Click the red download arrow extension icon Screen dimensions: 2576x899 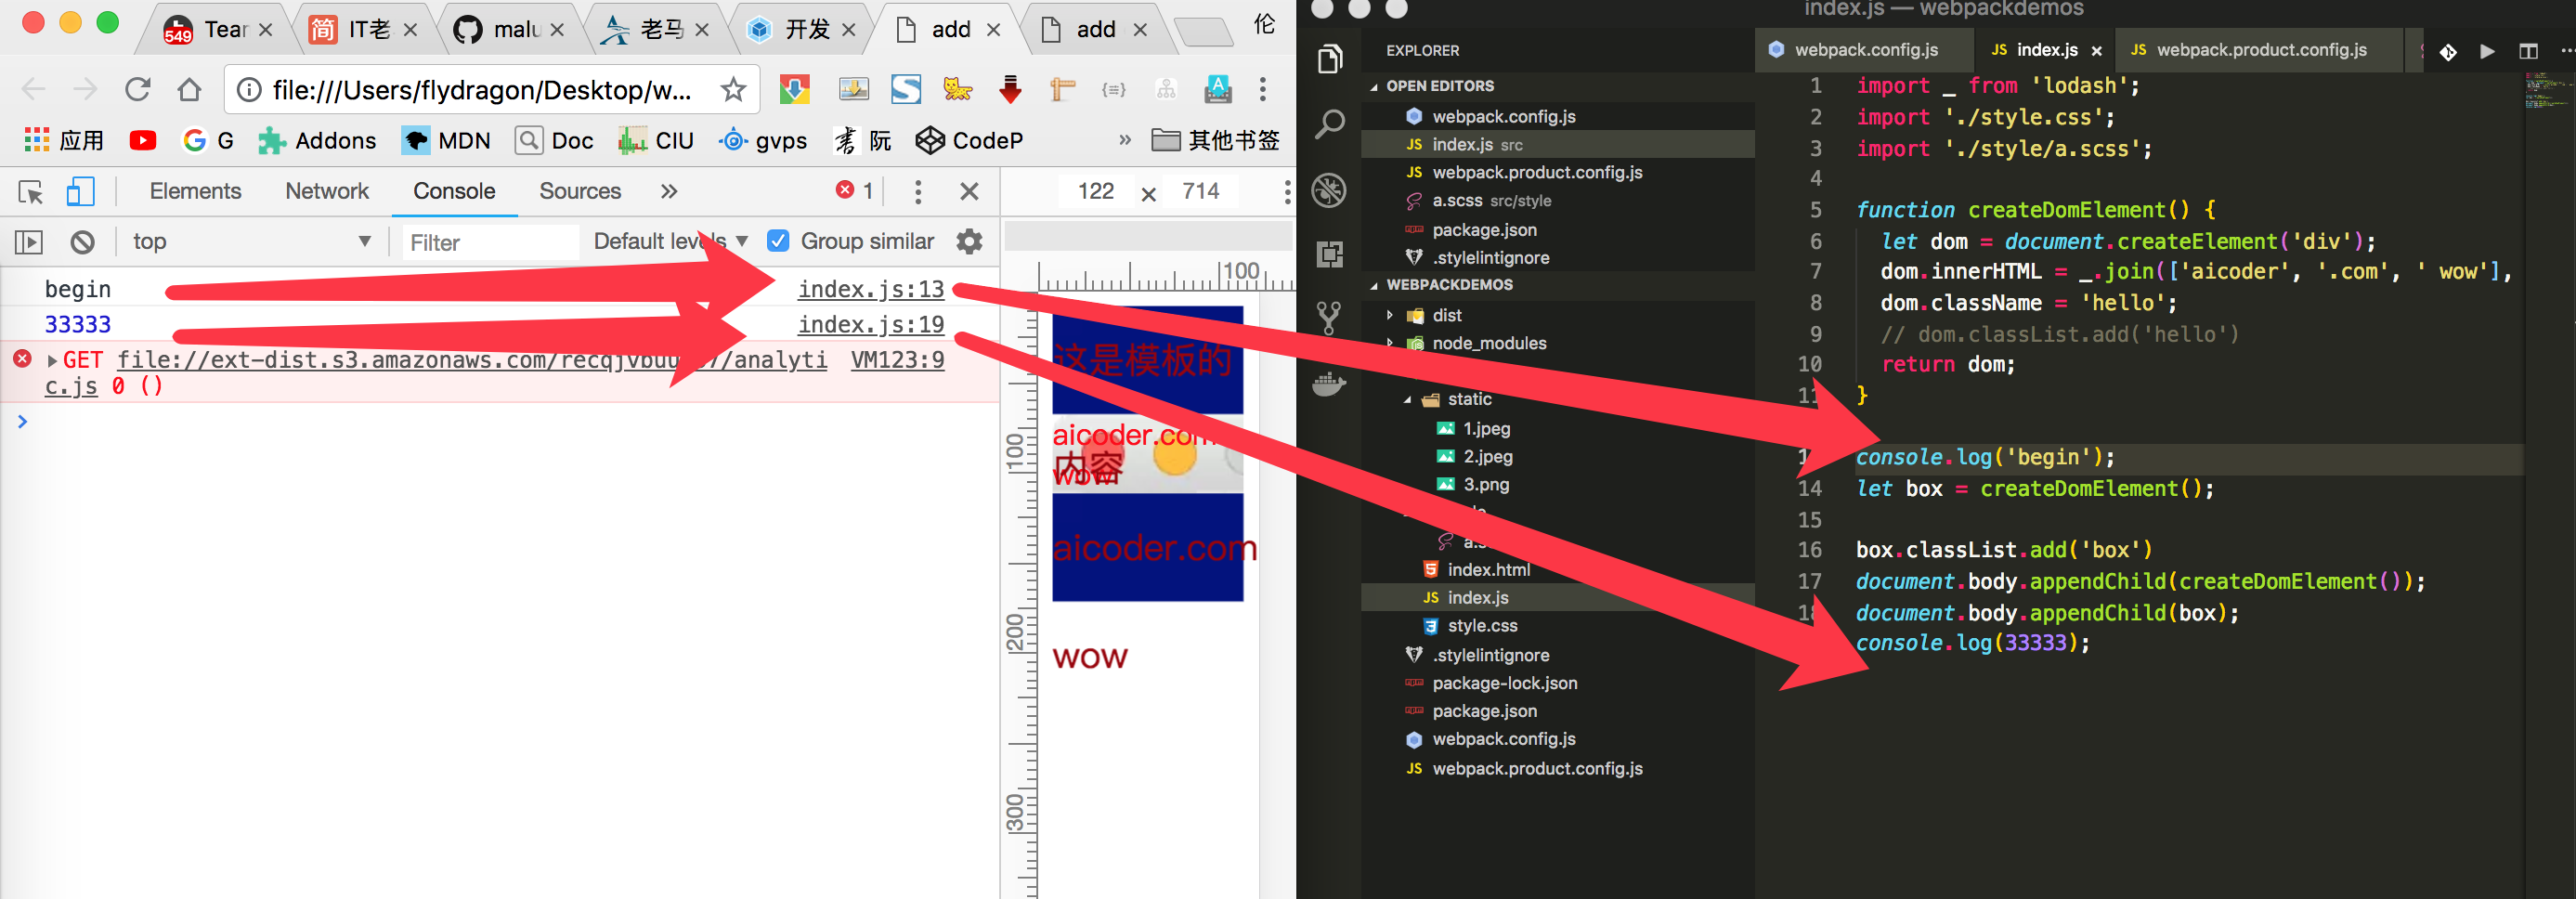pyautogui.click(x=1010, y=90)
